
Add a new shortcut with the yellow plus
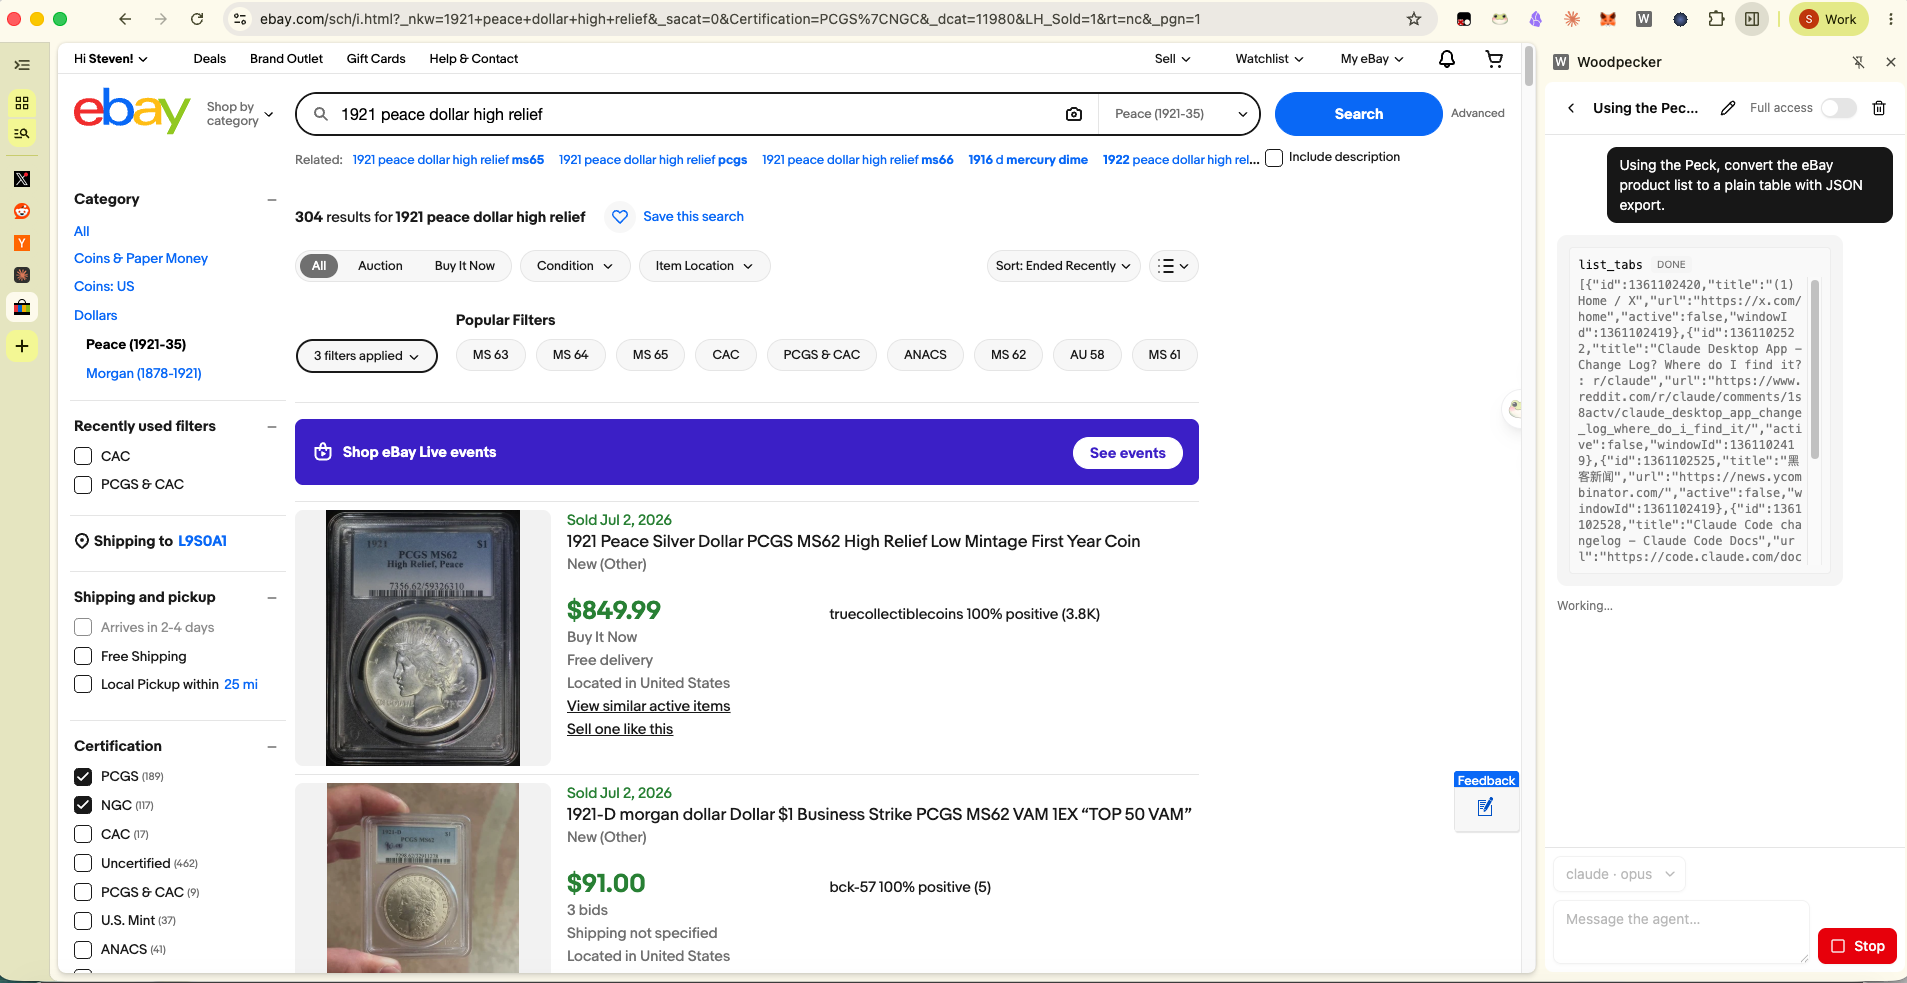point(22,346)
